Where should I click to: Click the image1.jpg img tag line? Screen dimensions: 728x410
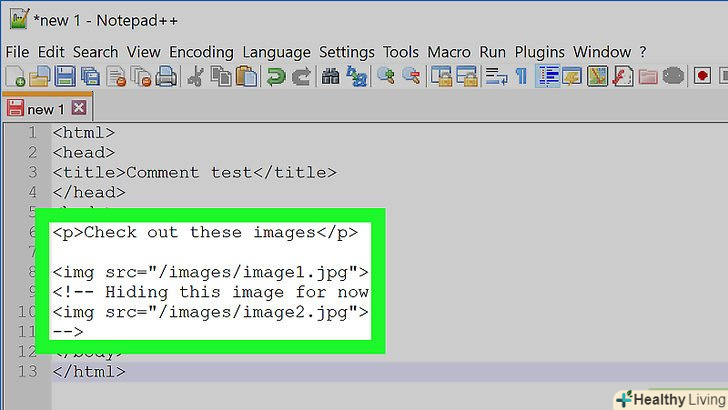pyautogui.click(x=210, y=272)
